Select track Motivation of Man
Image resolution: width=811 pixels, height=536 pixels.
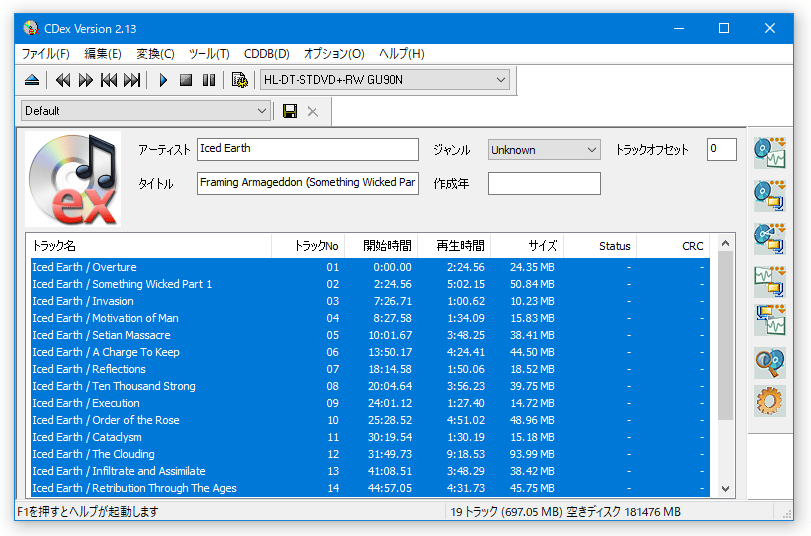pos(370,318)
